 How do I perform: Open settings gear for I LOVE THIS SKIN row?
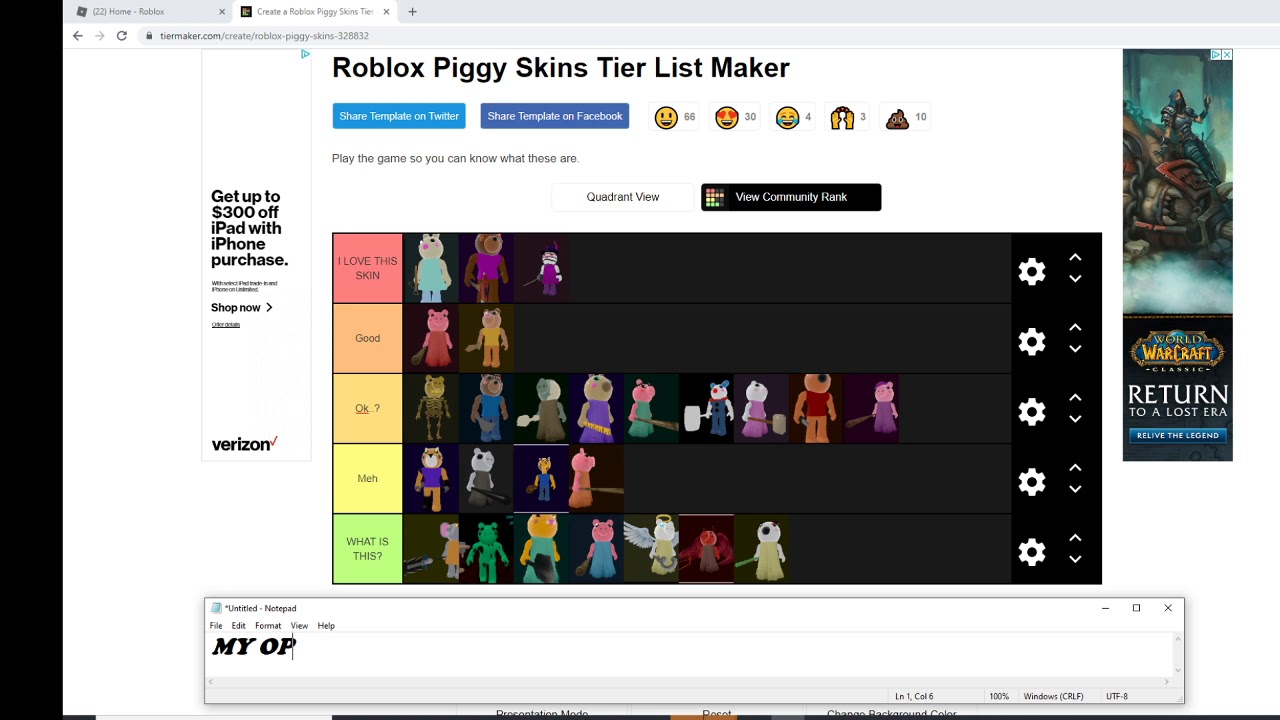(x=1031, y=272)
